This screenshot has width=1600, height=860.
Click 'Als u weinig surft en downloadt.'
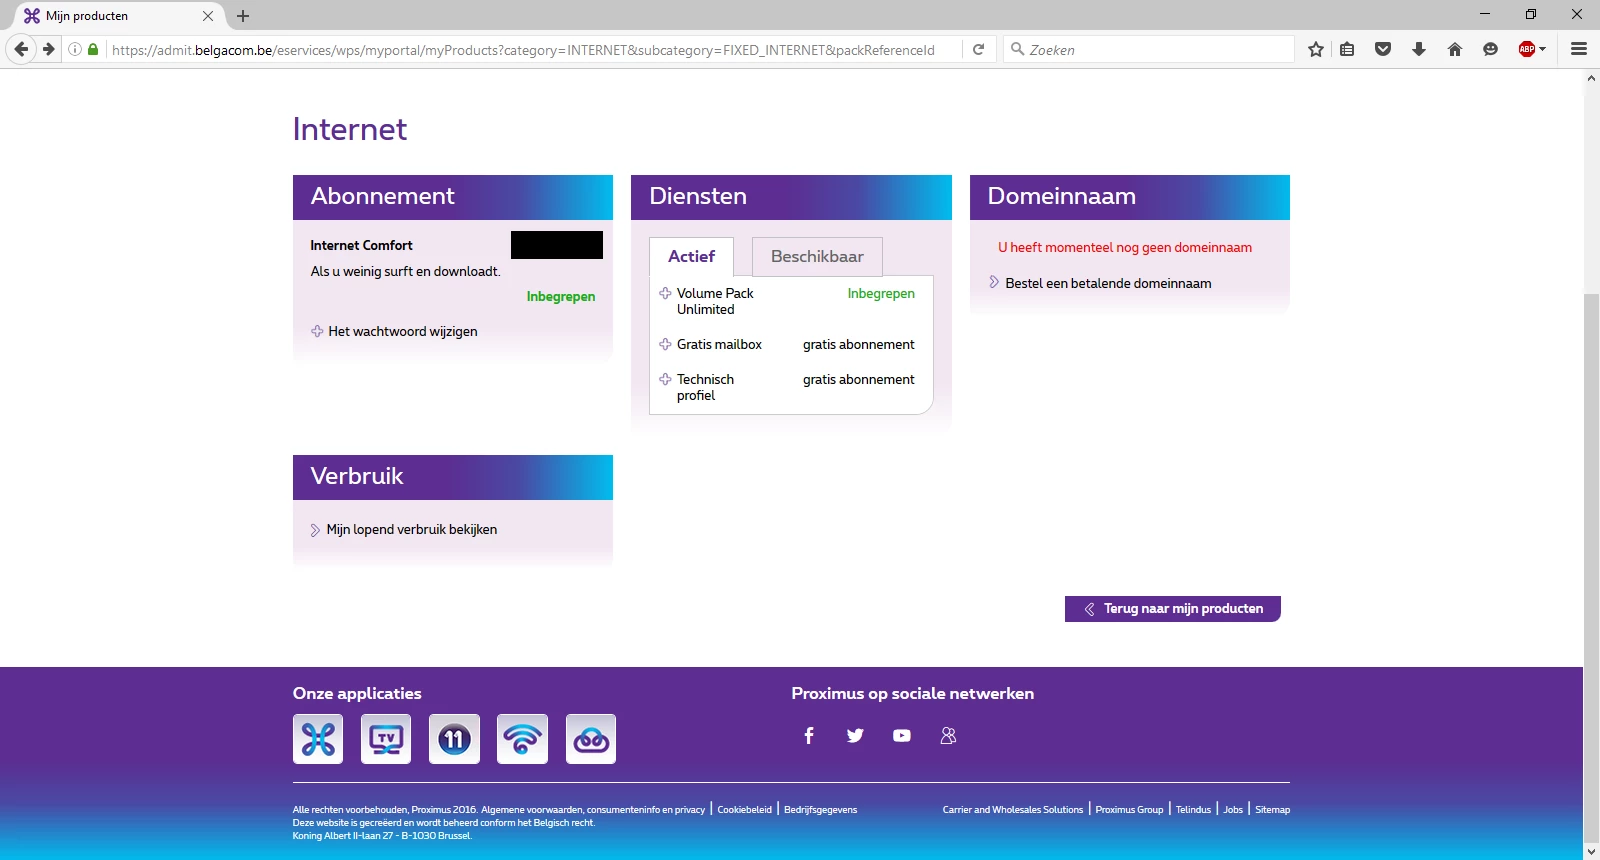(x=405, y=271)
